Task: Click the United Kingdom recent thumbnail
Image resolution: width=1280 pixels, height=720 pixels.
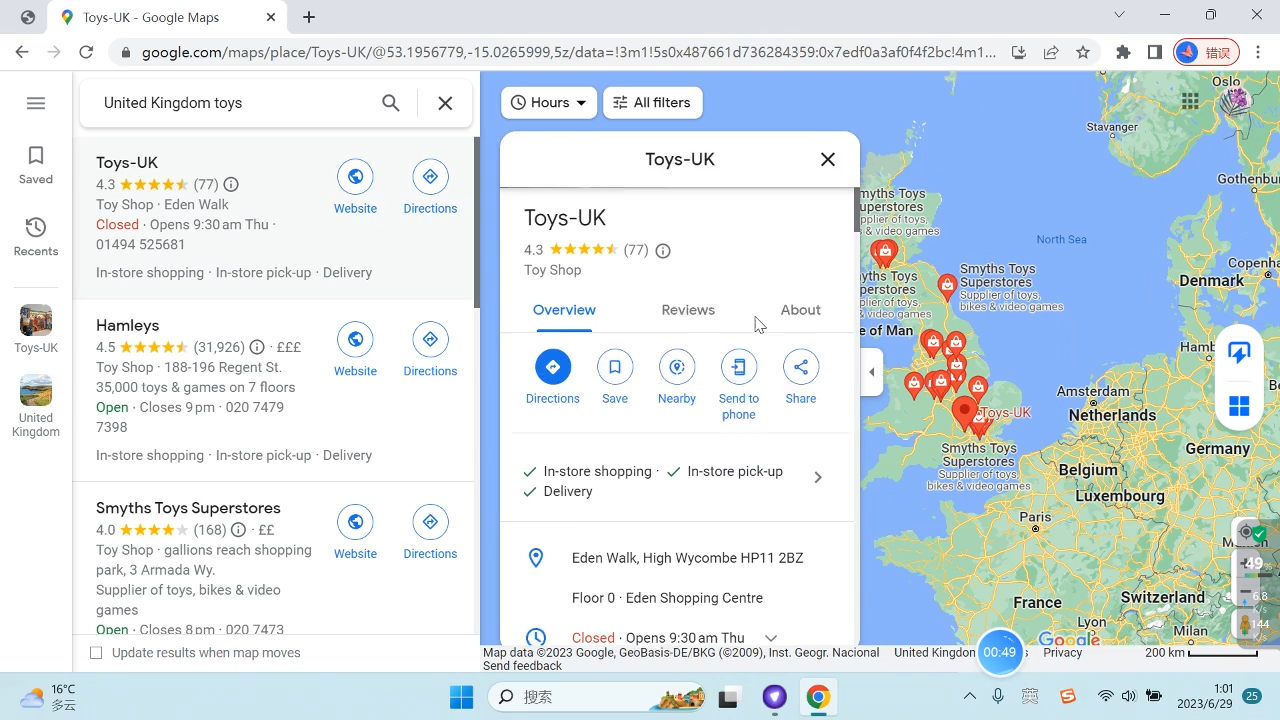Action: (36, 391)
